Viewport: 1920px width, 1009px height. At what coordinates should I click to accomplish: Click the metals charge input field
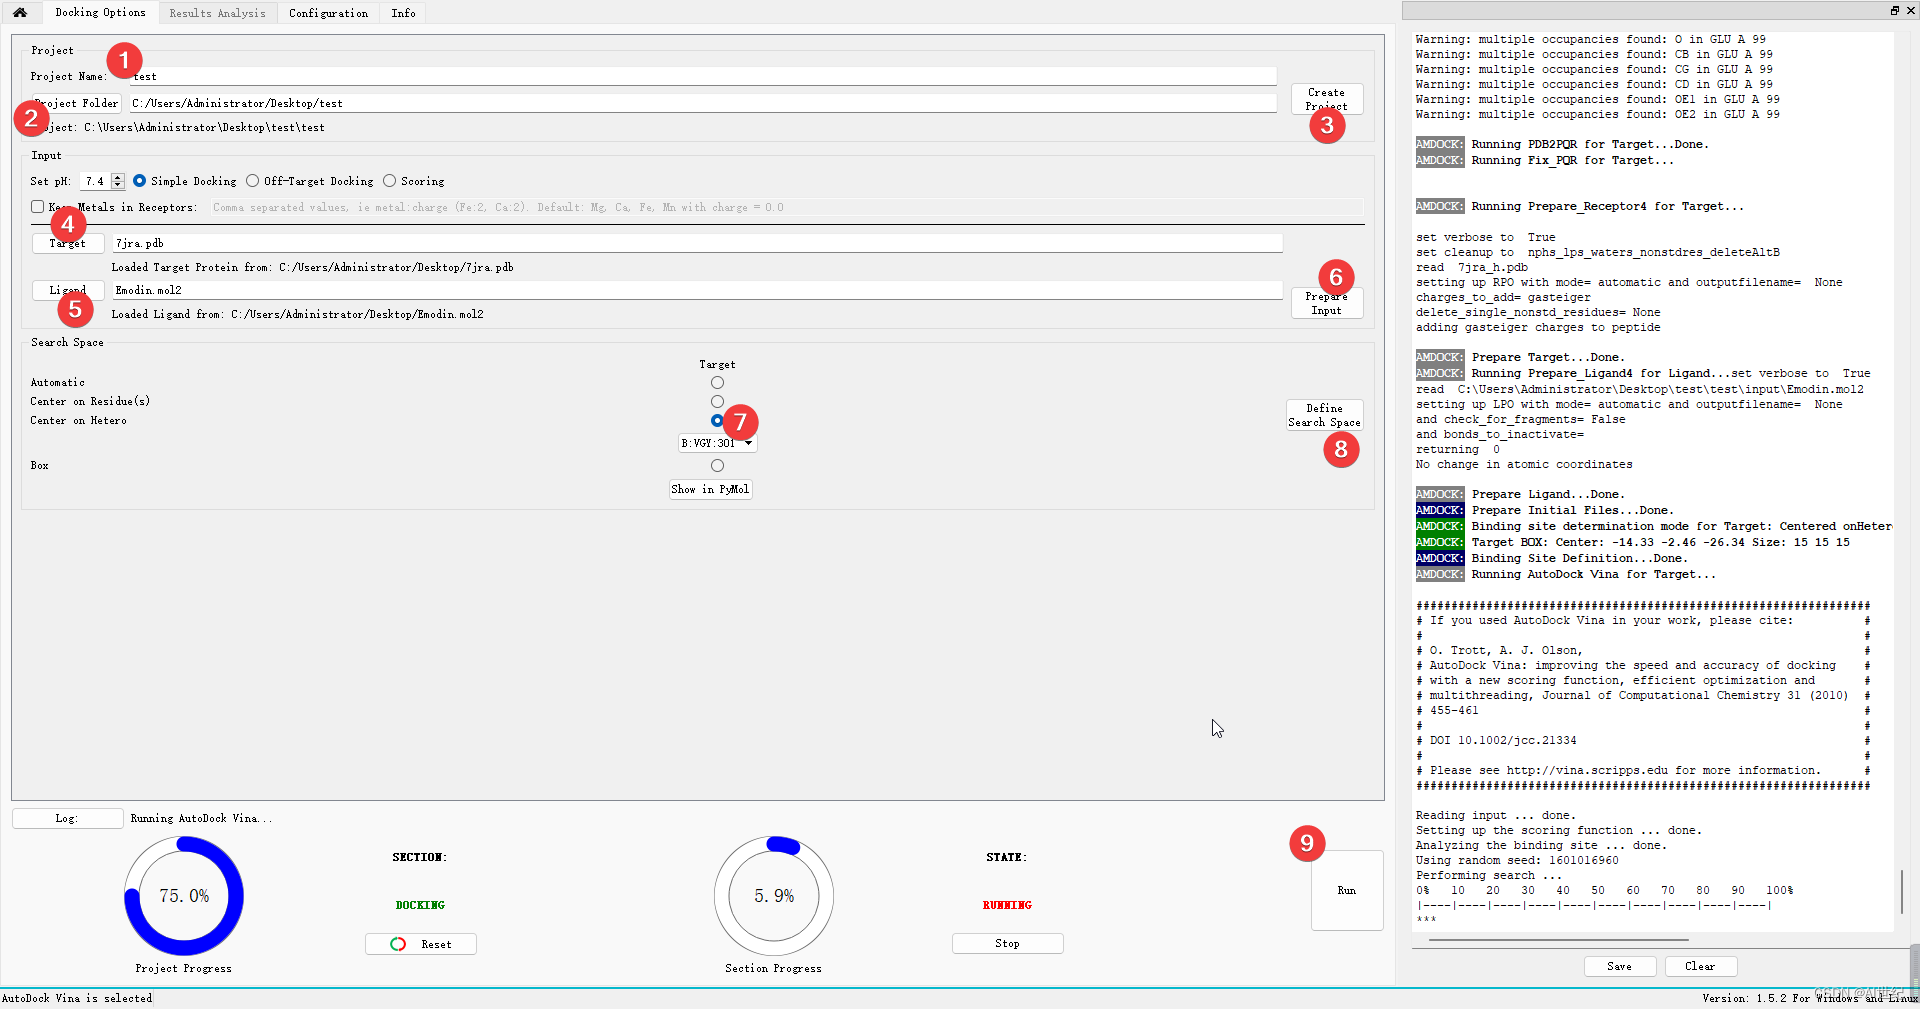point(787,207)
